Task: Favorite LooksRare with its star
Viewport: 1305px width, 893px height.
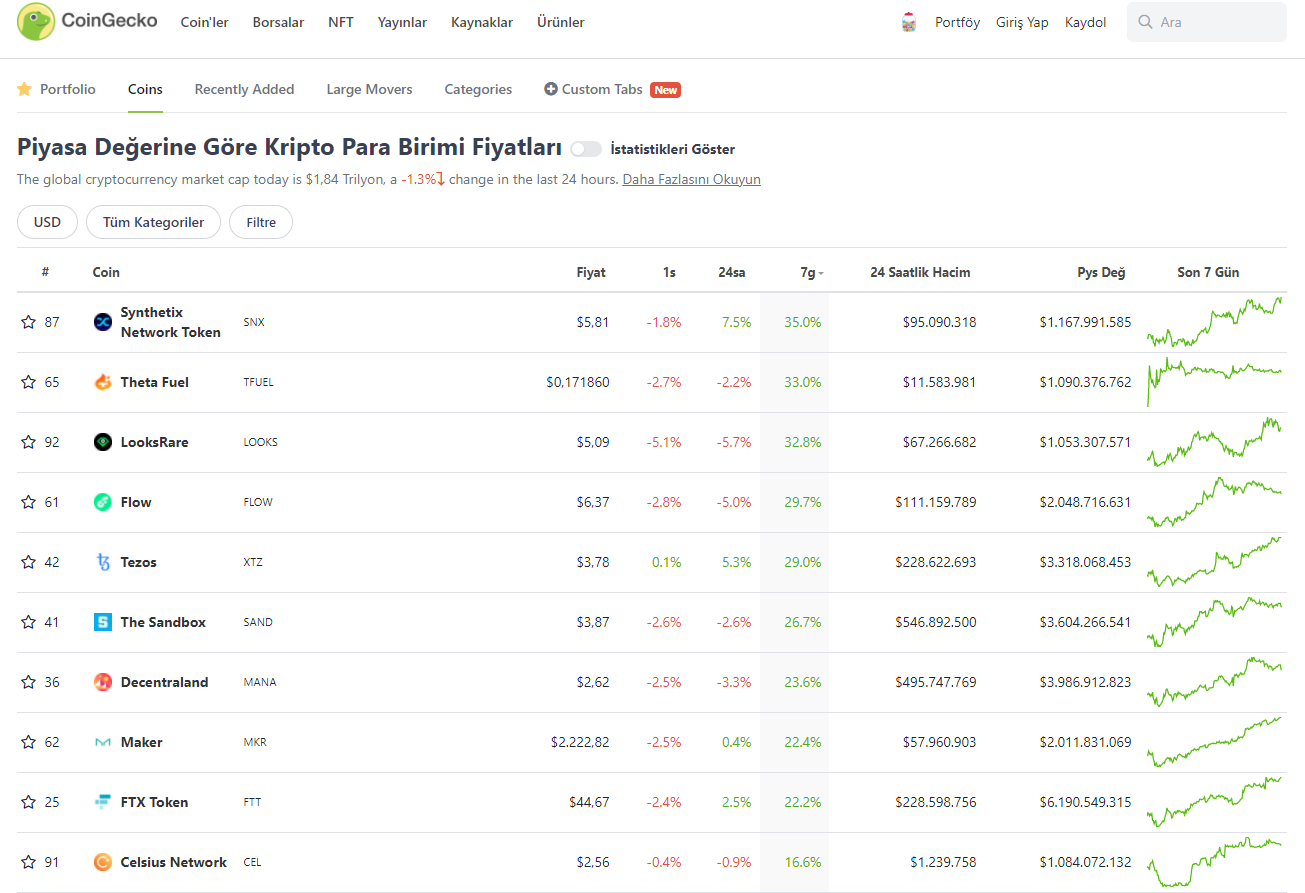Action: tap(28, 442)
